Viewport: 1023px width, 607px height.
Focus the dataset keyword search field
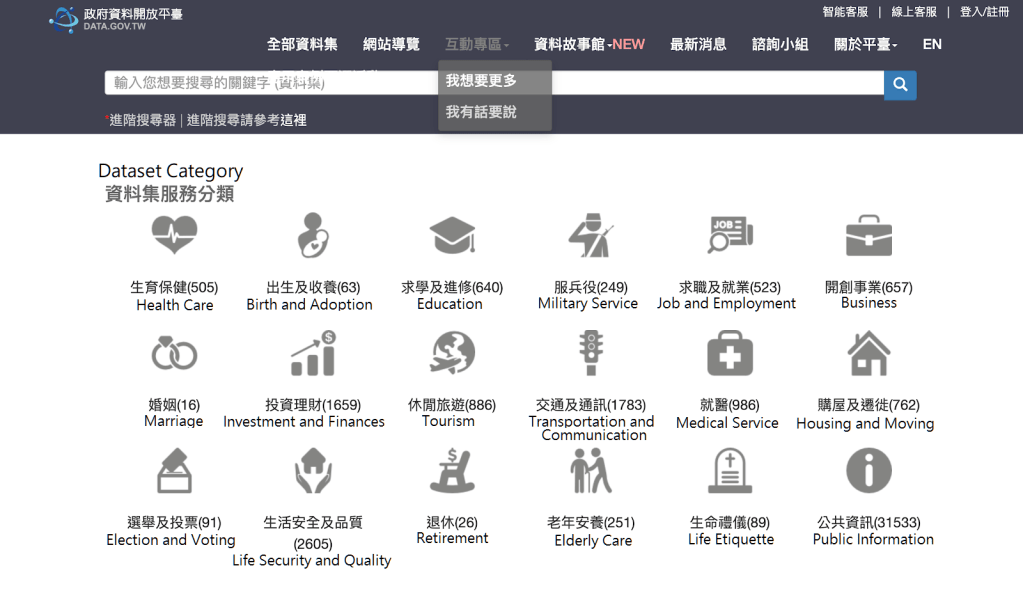pyautogui.click(x=270, y=83)
